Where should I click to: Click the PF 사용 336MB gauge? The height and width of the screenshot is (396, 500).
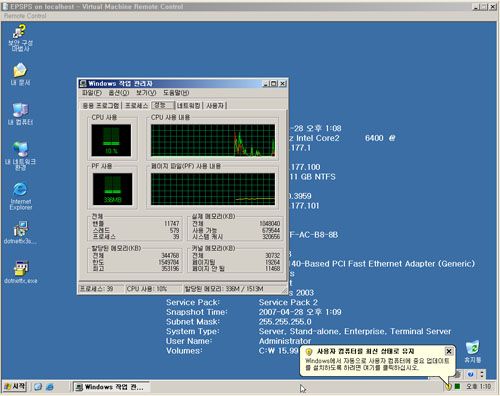112,189
